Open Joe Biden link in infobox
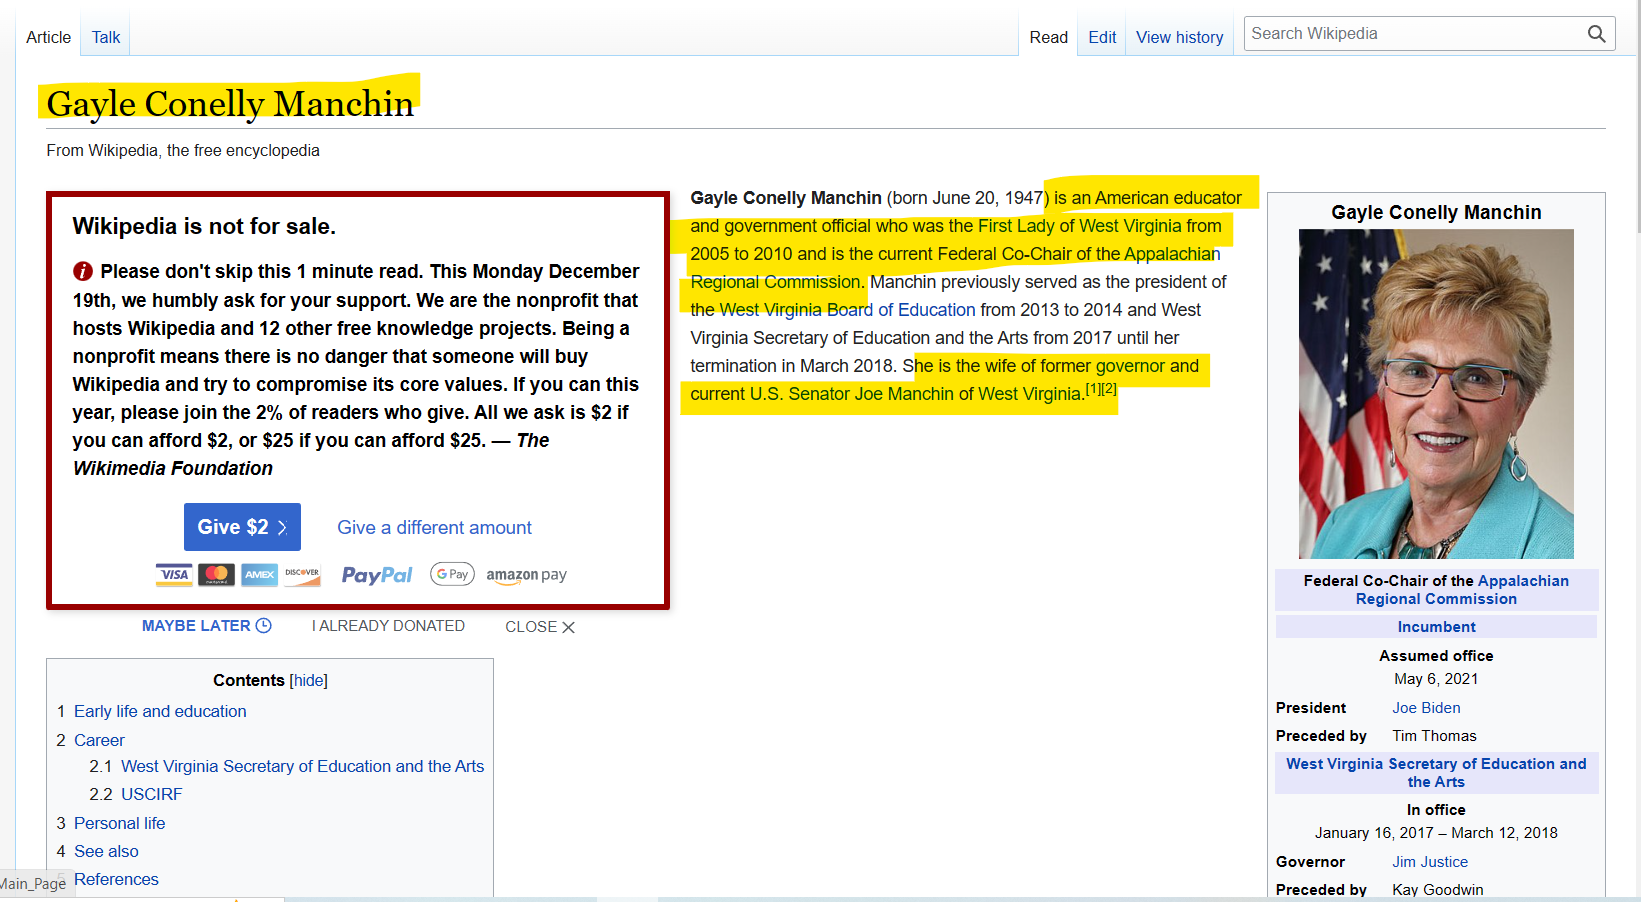The width and height of the screenshot is (1641, 902). 1426,708
